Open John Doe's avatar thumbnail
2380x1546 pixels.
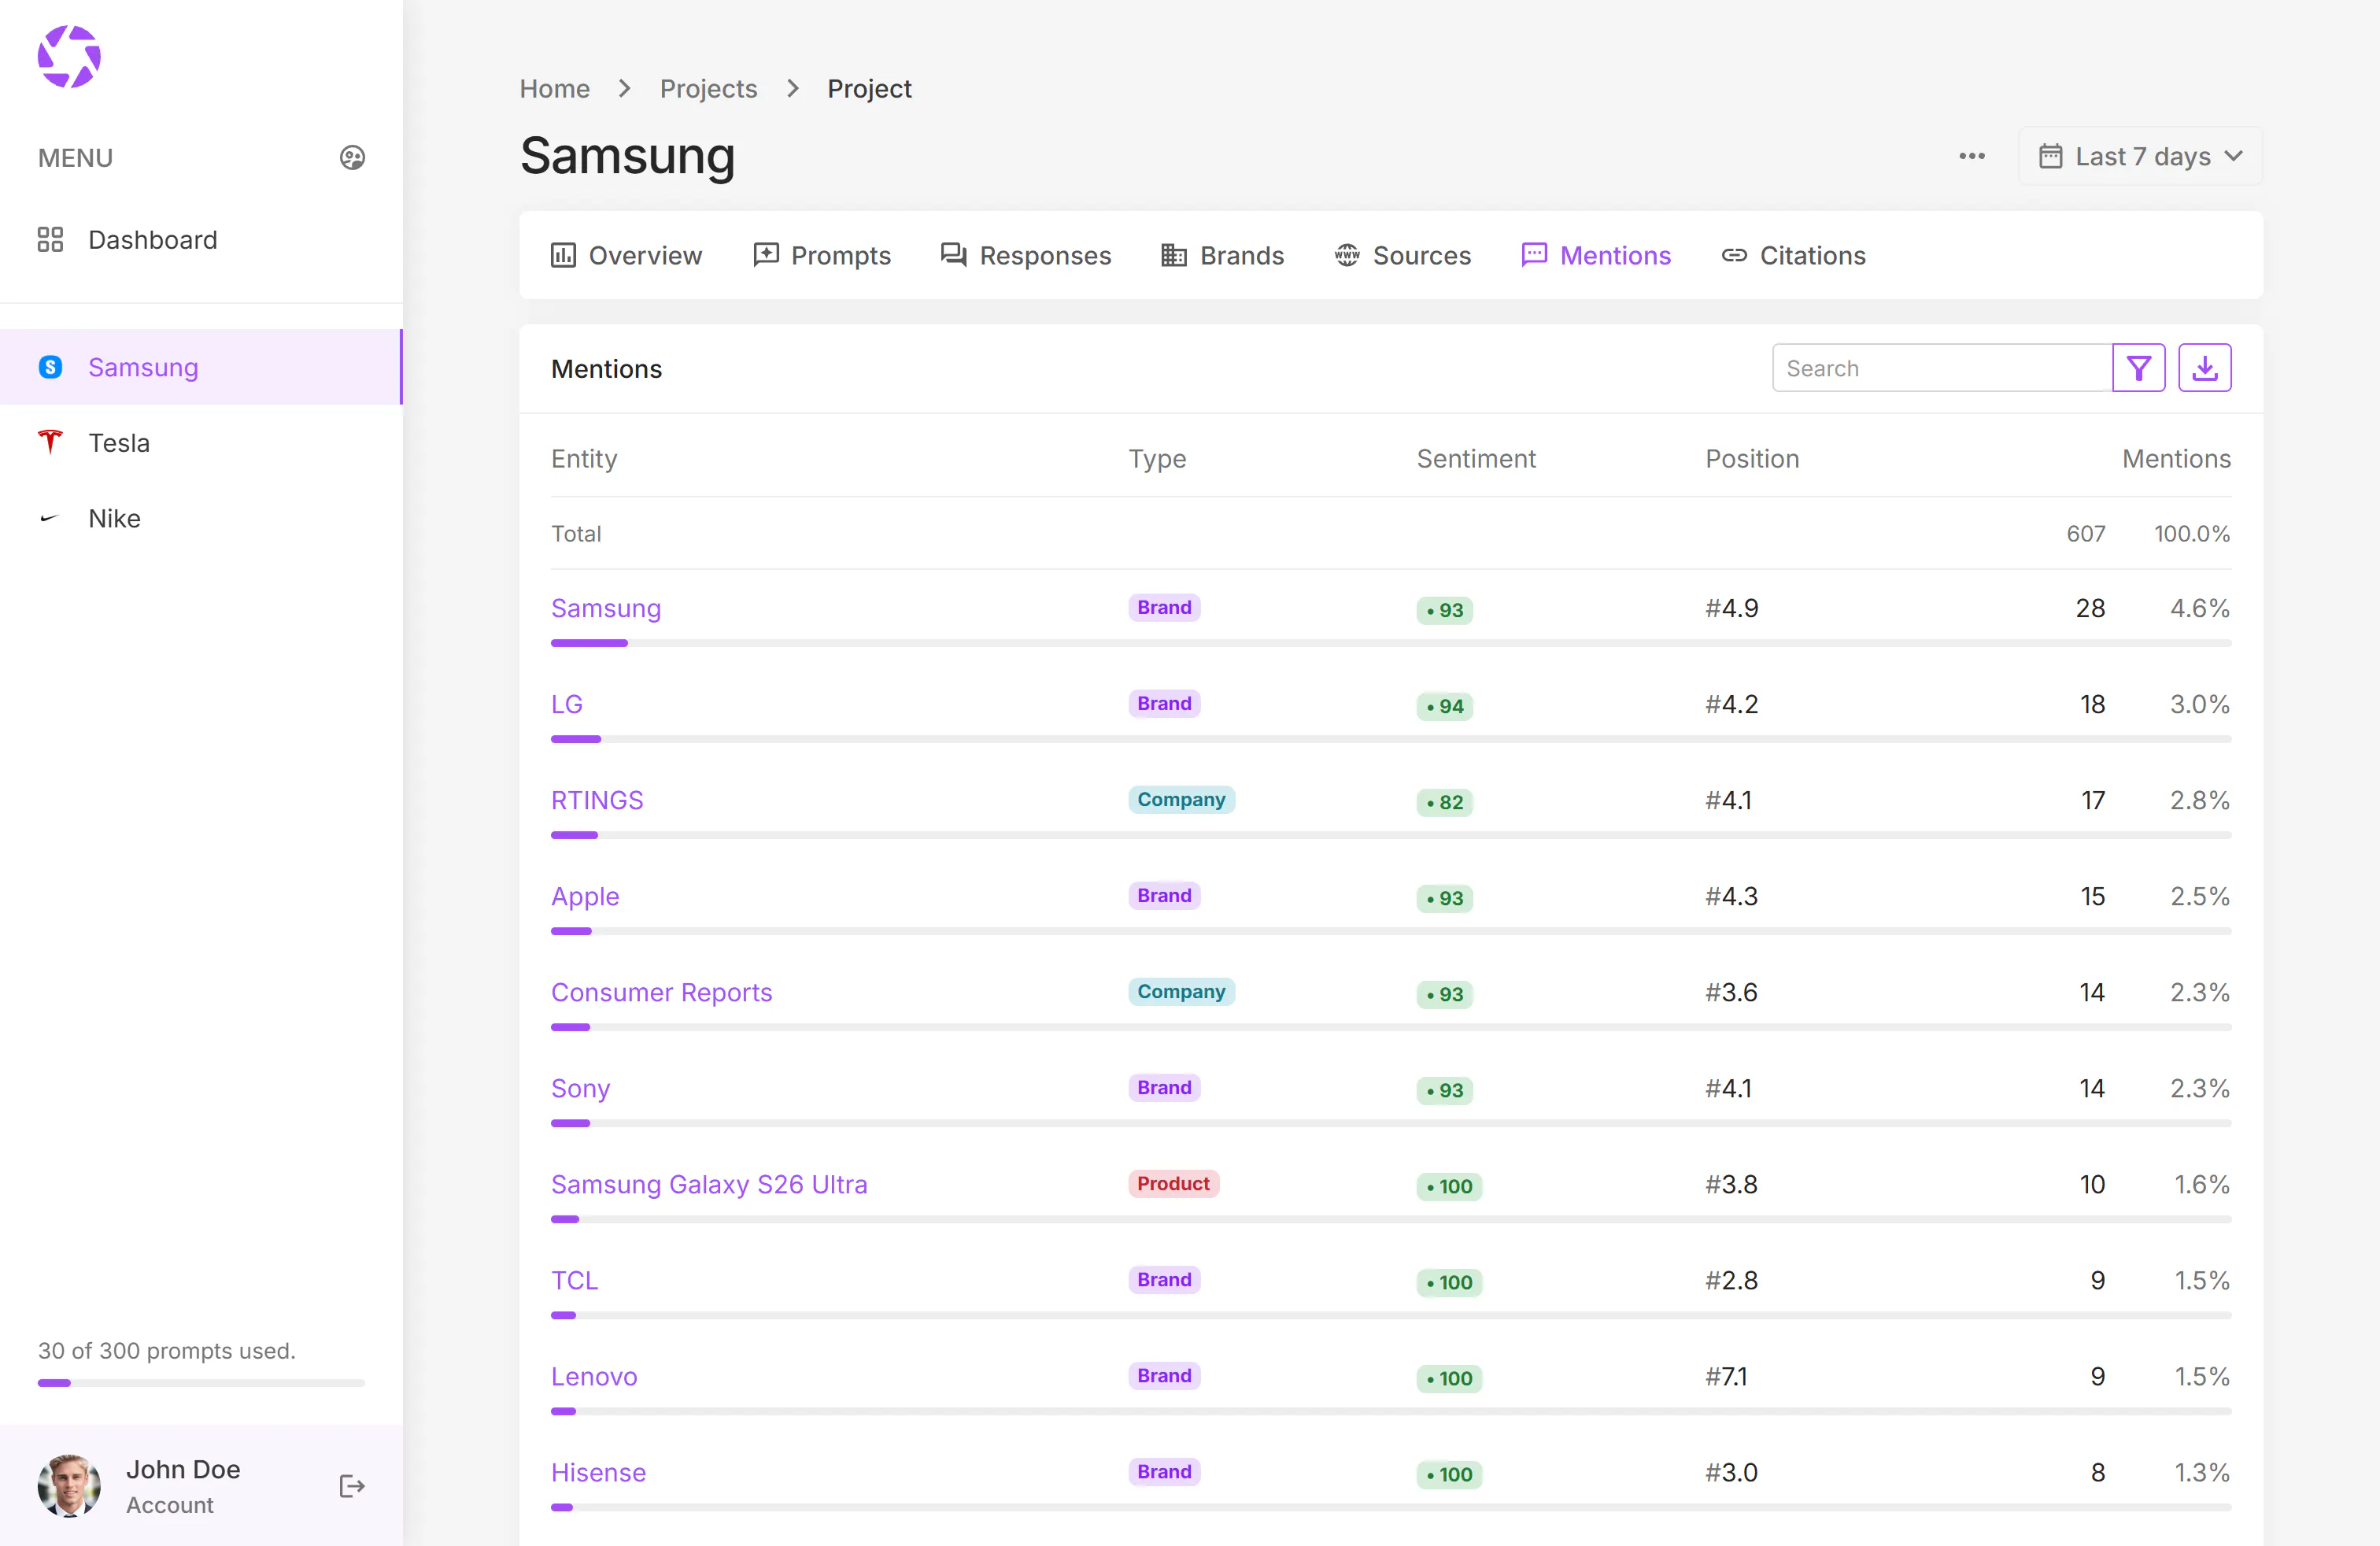click(x=69, y=1486)
